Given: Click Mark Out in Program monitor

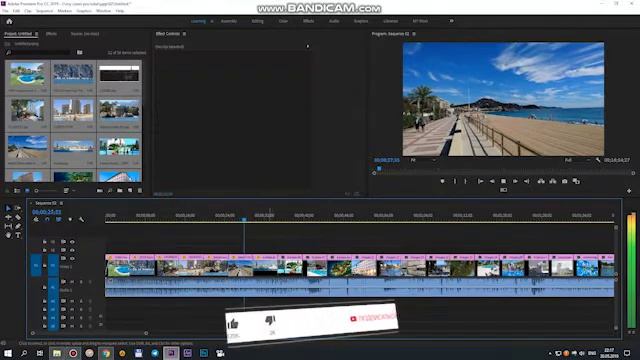Looking at the screenshot, I should point(466,181).
